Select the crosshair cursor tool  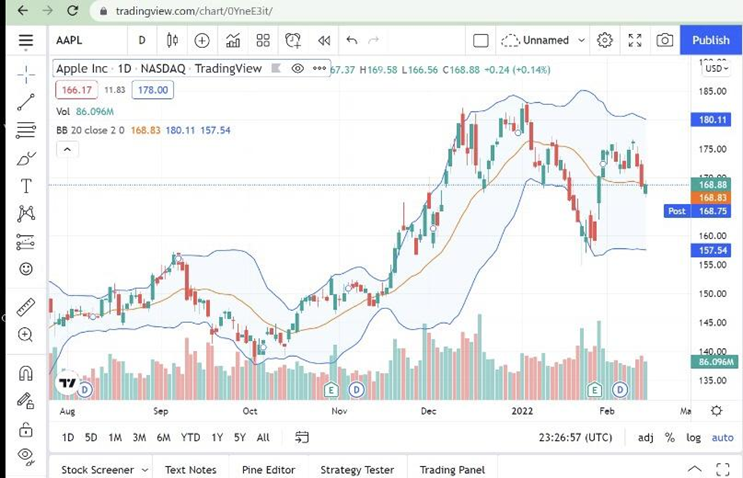point(26,75)
